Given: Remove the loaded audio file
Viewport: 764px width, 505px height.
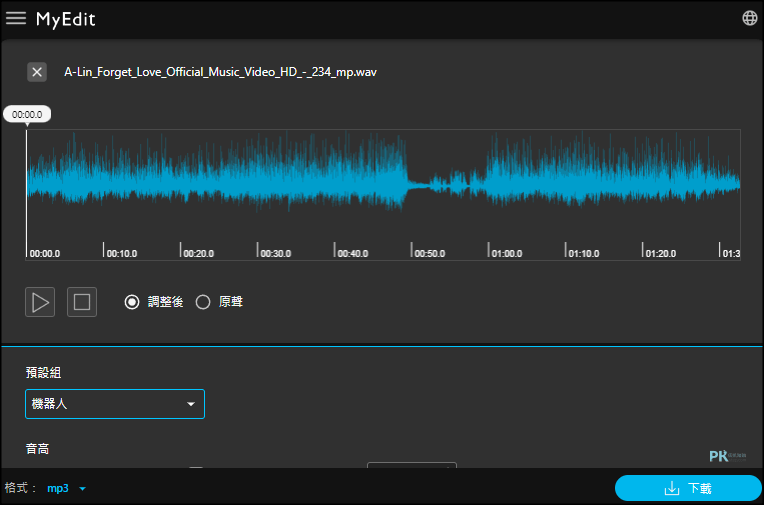Looking at the screenshot, I should (37, 72).
